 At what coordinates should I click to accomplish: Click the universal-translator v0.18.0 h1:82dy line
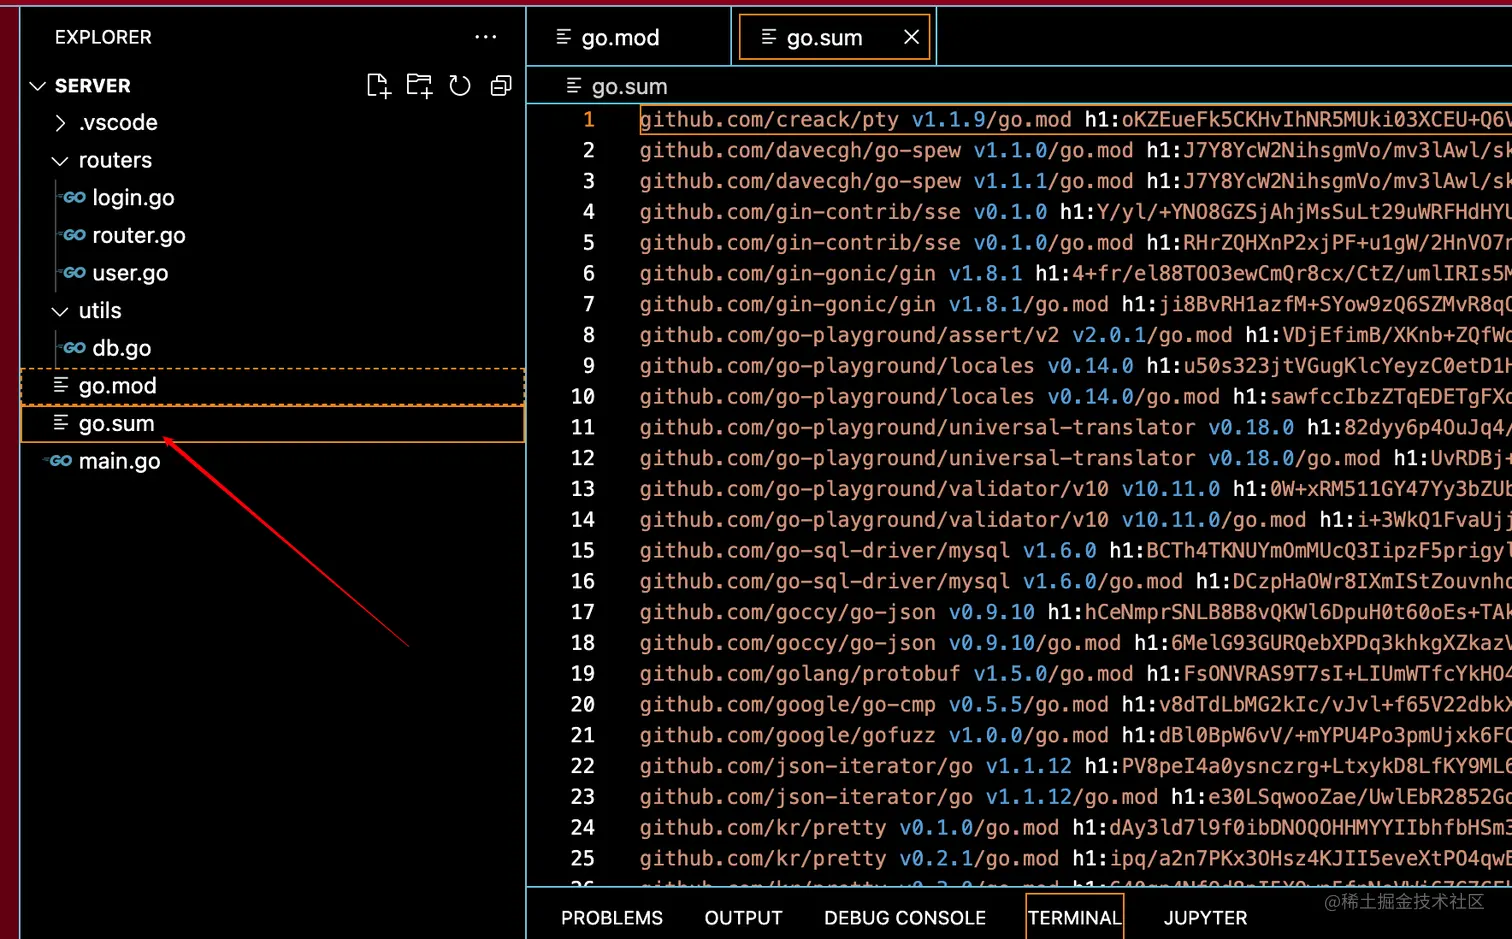tap(1075, 428)
